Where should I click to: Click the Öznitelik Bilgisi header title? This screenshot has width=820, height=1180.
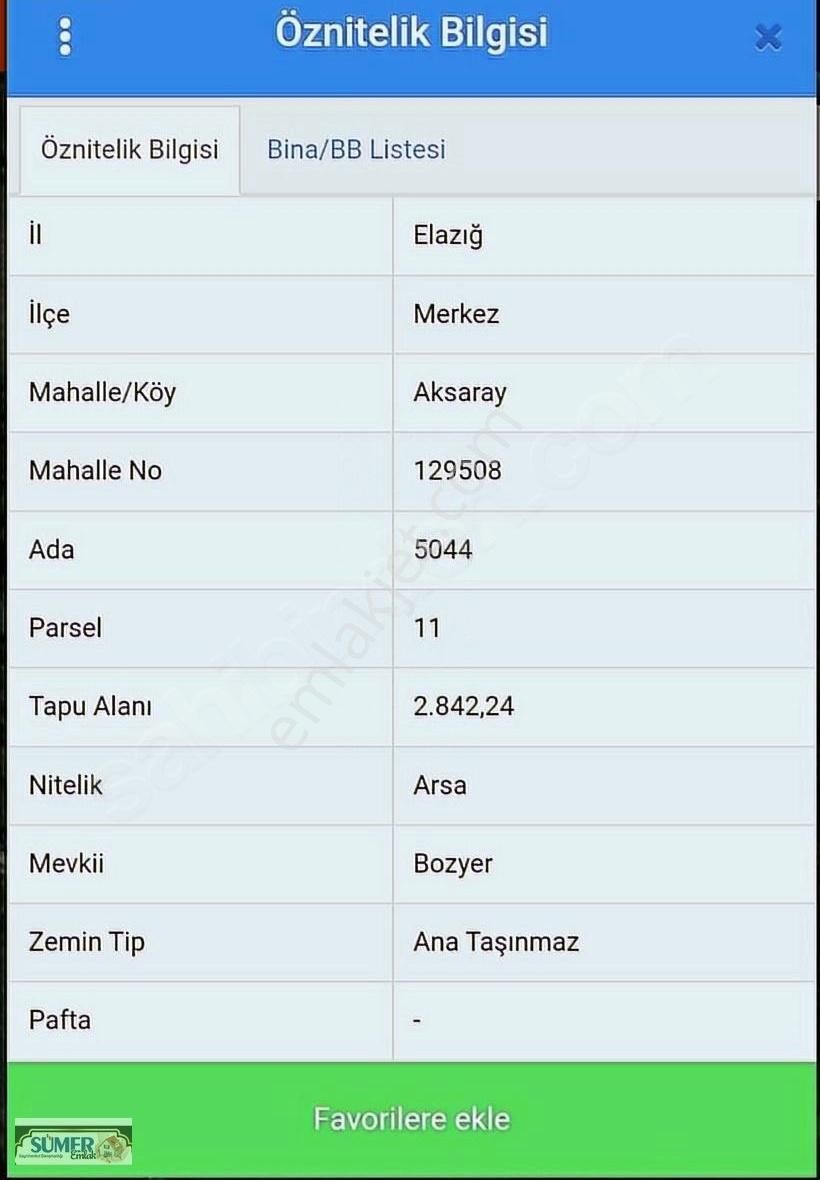(x=411, y=33)
